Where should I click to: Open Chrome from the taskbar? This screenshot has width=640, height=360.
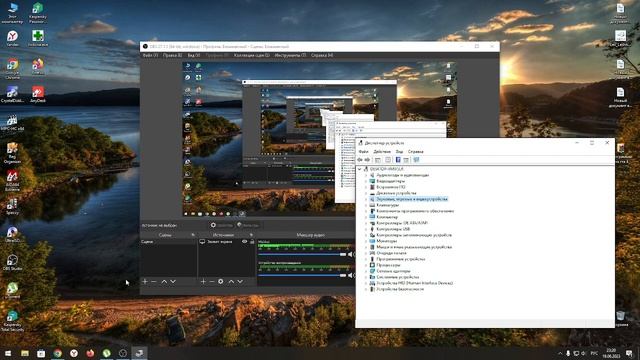(x=58, y=353)
